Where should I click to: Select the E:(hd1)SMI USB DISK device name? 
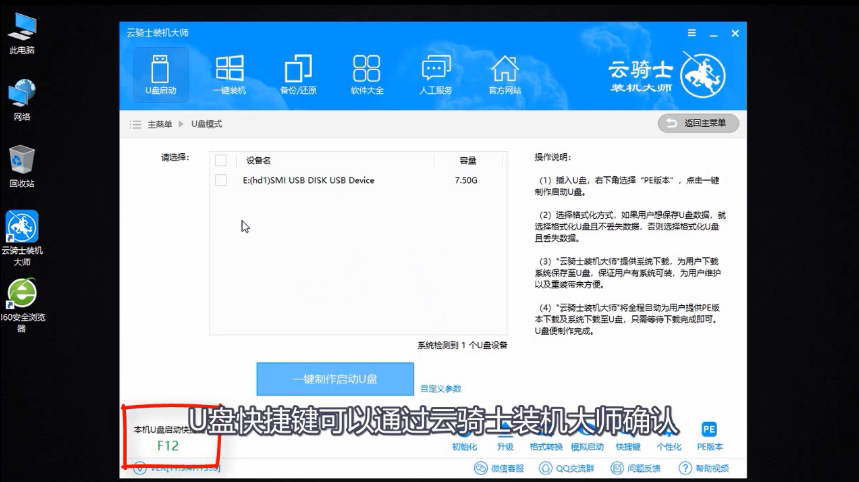308,180
